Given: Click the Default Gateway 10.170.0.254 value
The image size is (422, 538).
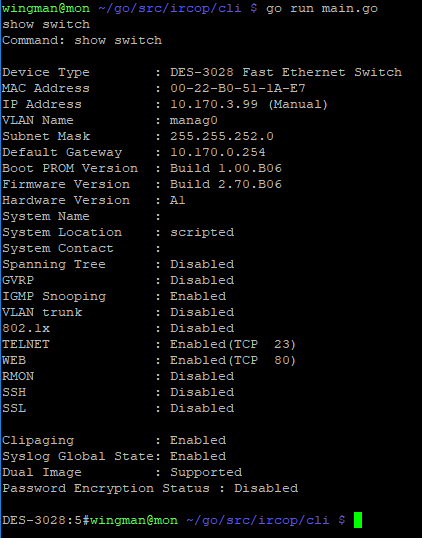Looking at the screenshot, I should [218, 152].
